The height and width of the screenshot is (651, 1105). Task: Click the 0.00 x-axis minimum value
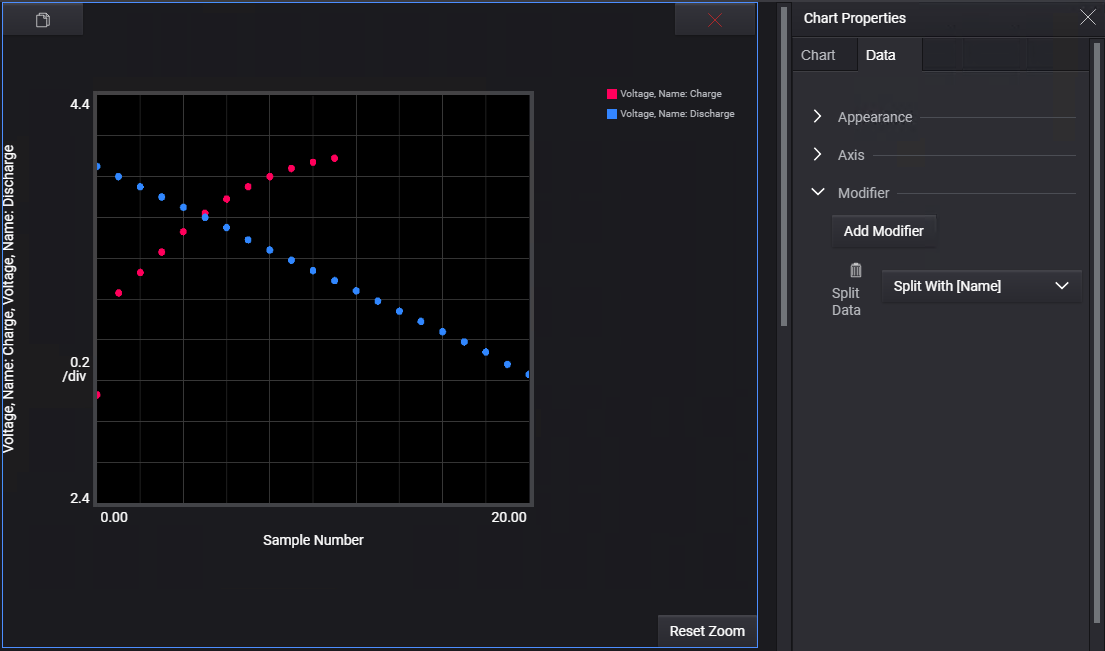tap(114, 517)
